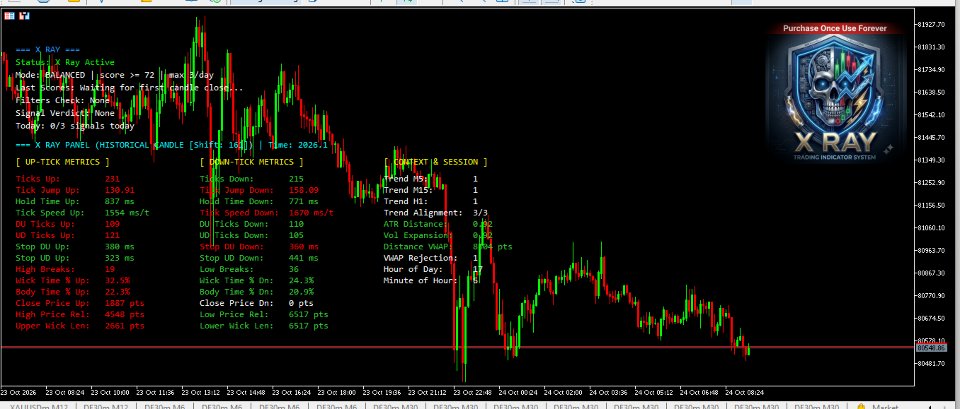
Task: Click the 'Lower Wick Len: 6517 pts' row
Action: click(x=263, y=326)
